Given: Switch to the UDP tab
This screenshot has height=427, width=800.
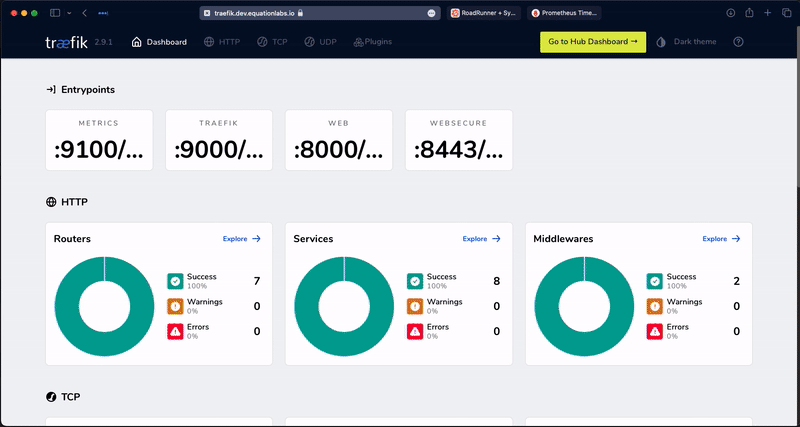Looking at the screenshot, I should click(320, 42).
